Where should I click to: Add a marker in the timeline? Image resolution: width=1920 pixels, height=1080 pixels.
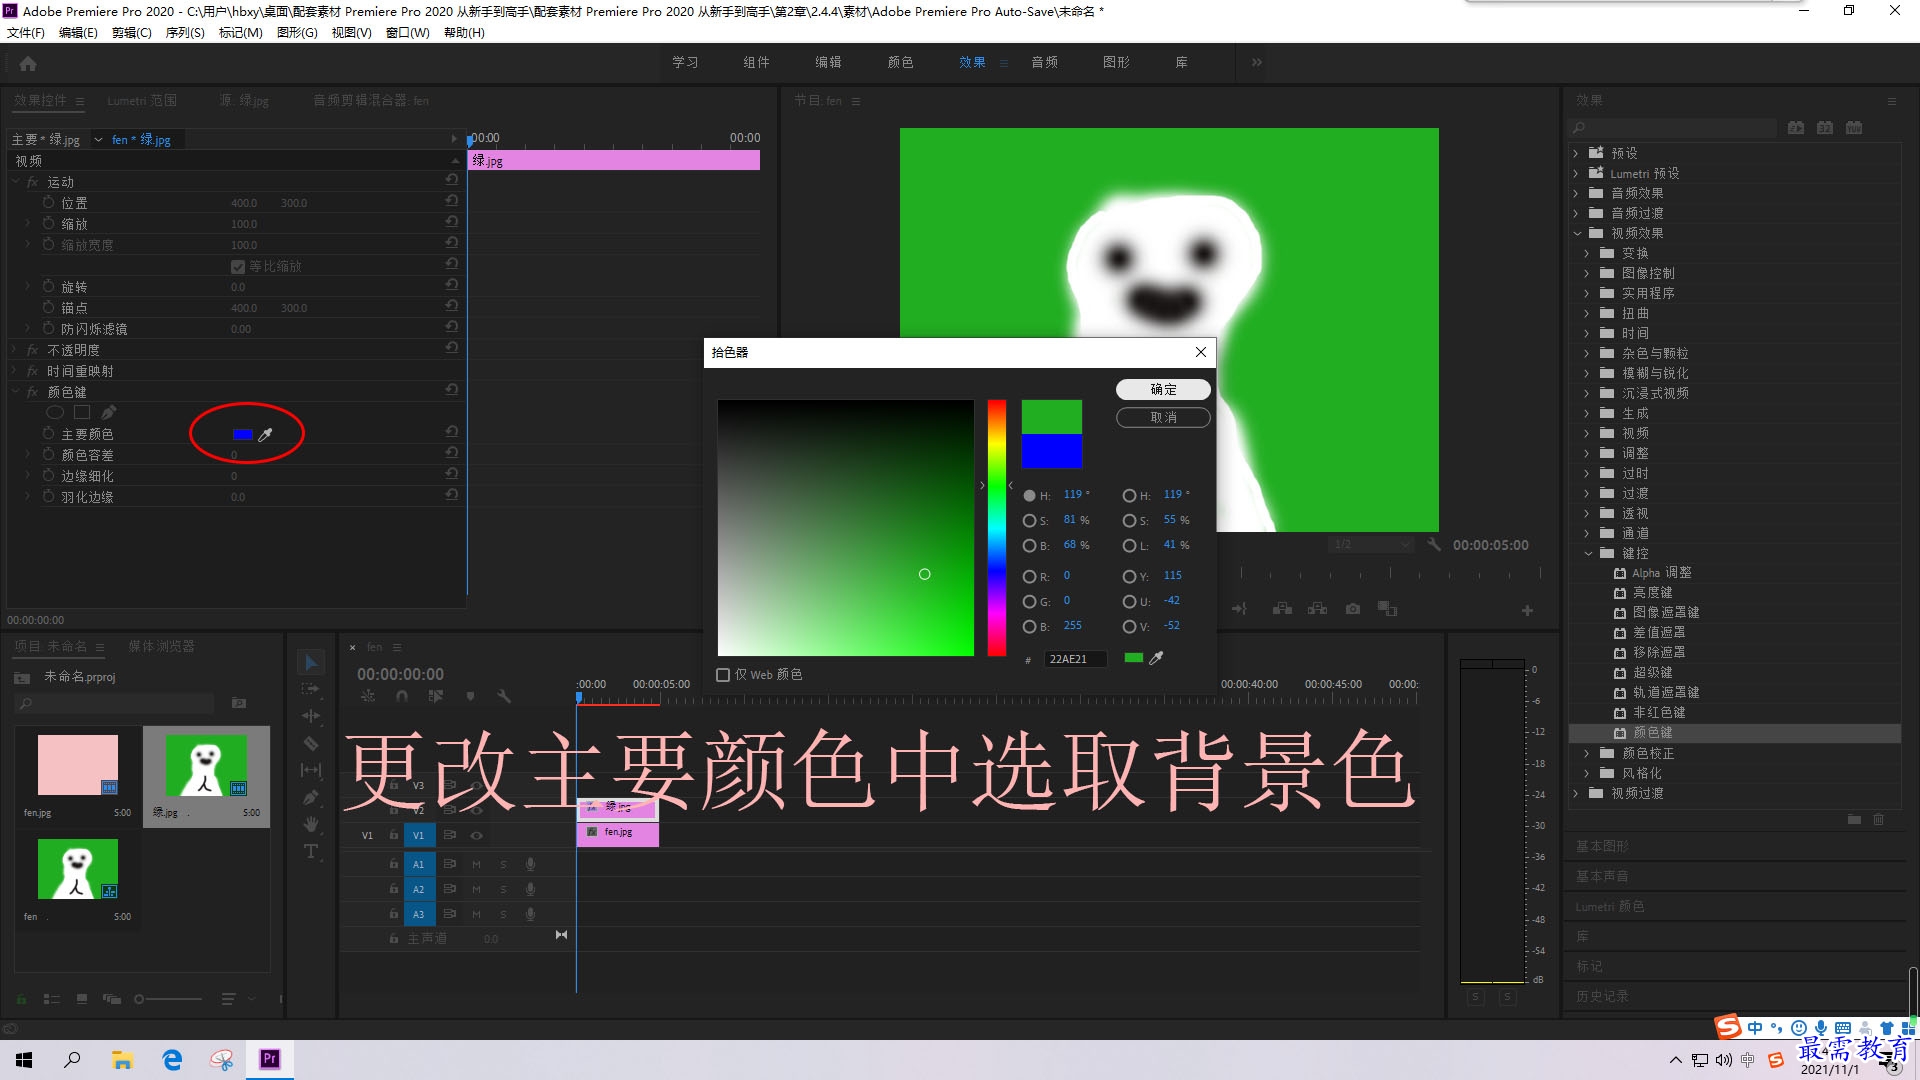point(470,696)
